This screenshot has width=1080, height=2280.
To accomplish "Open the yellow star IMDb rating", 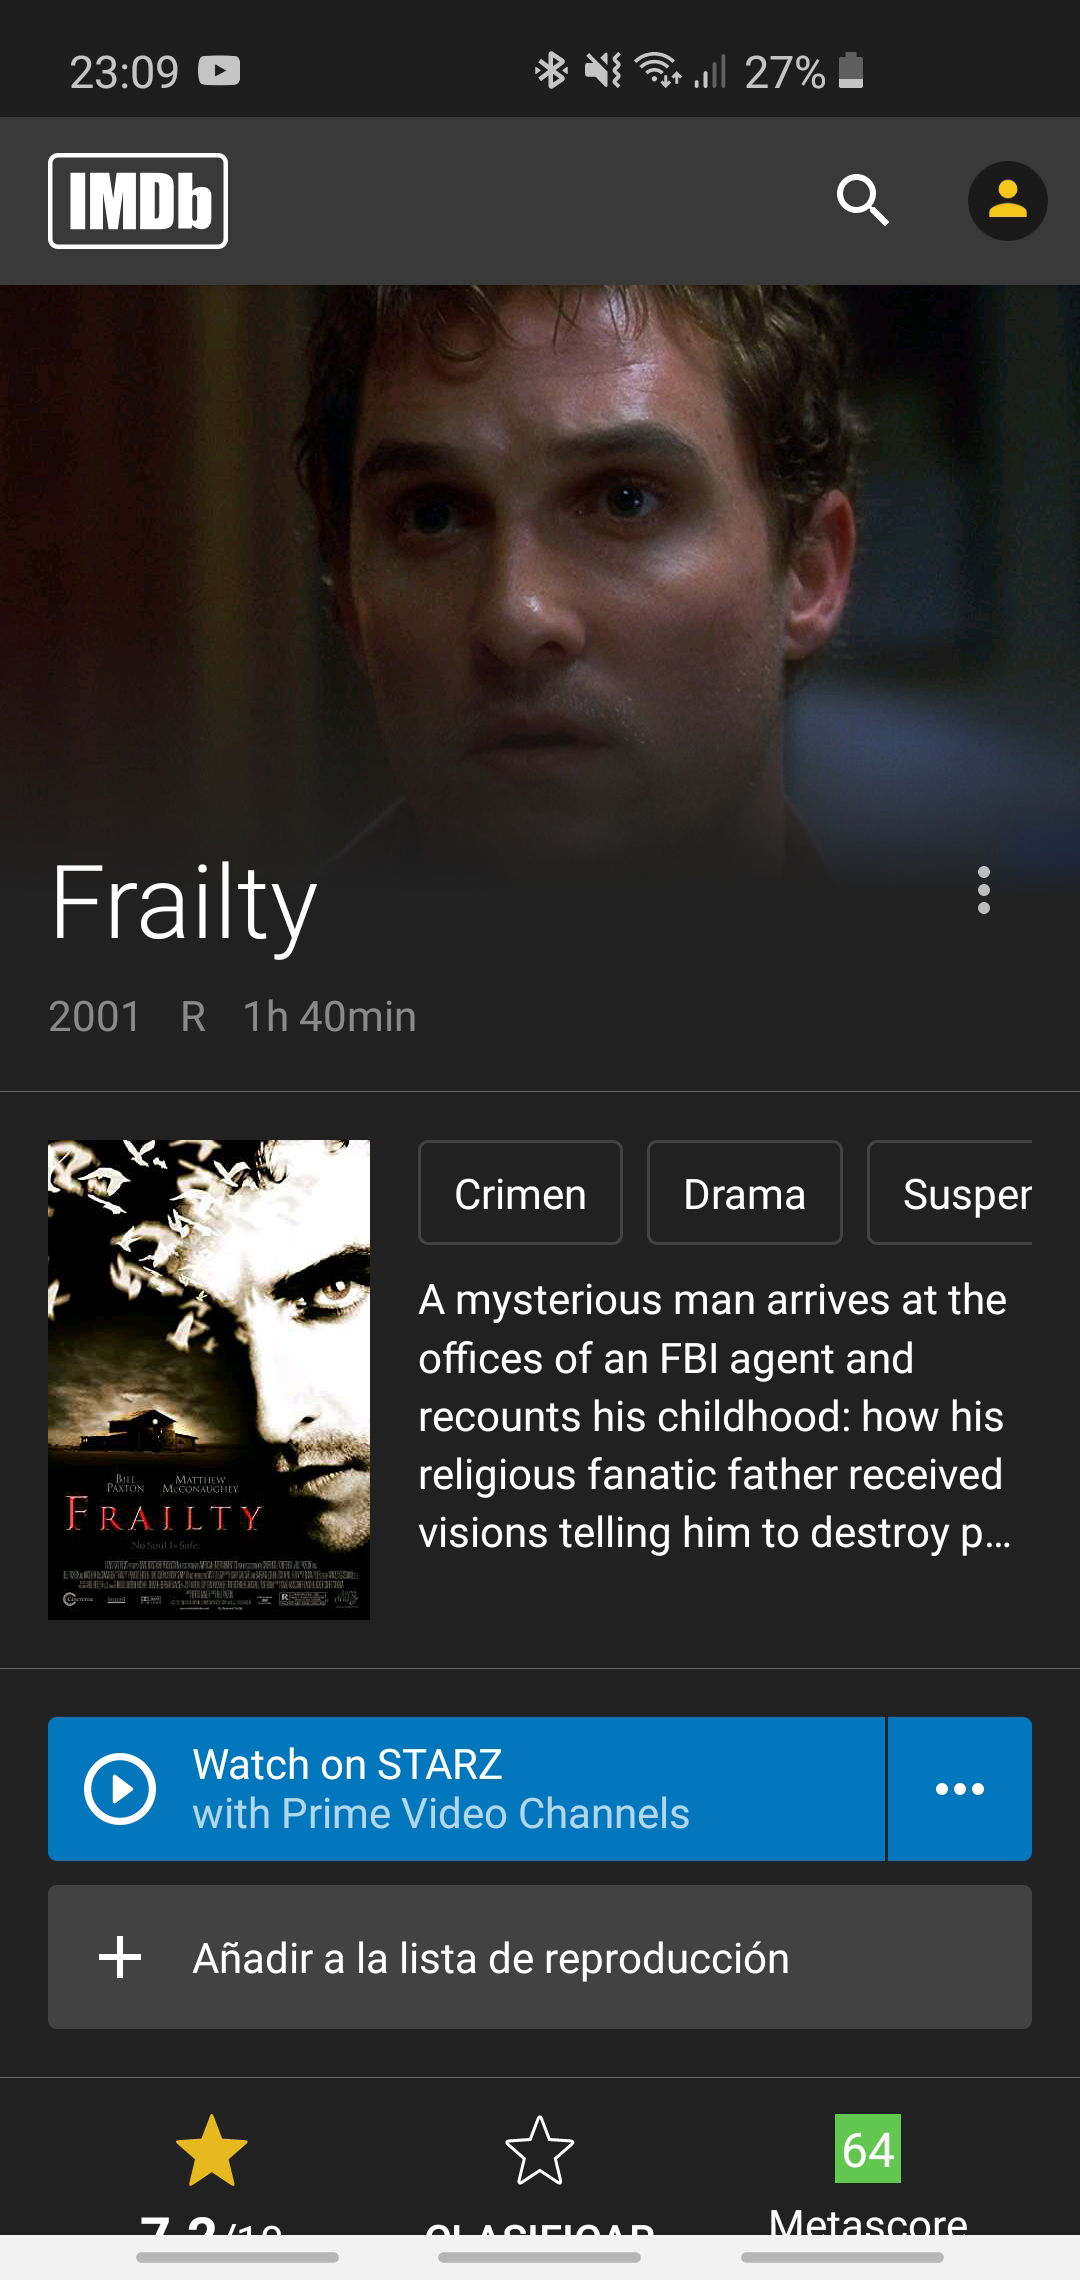I will tap(211, 2150).
